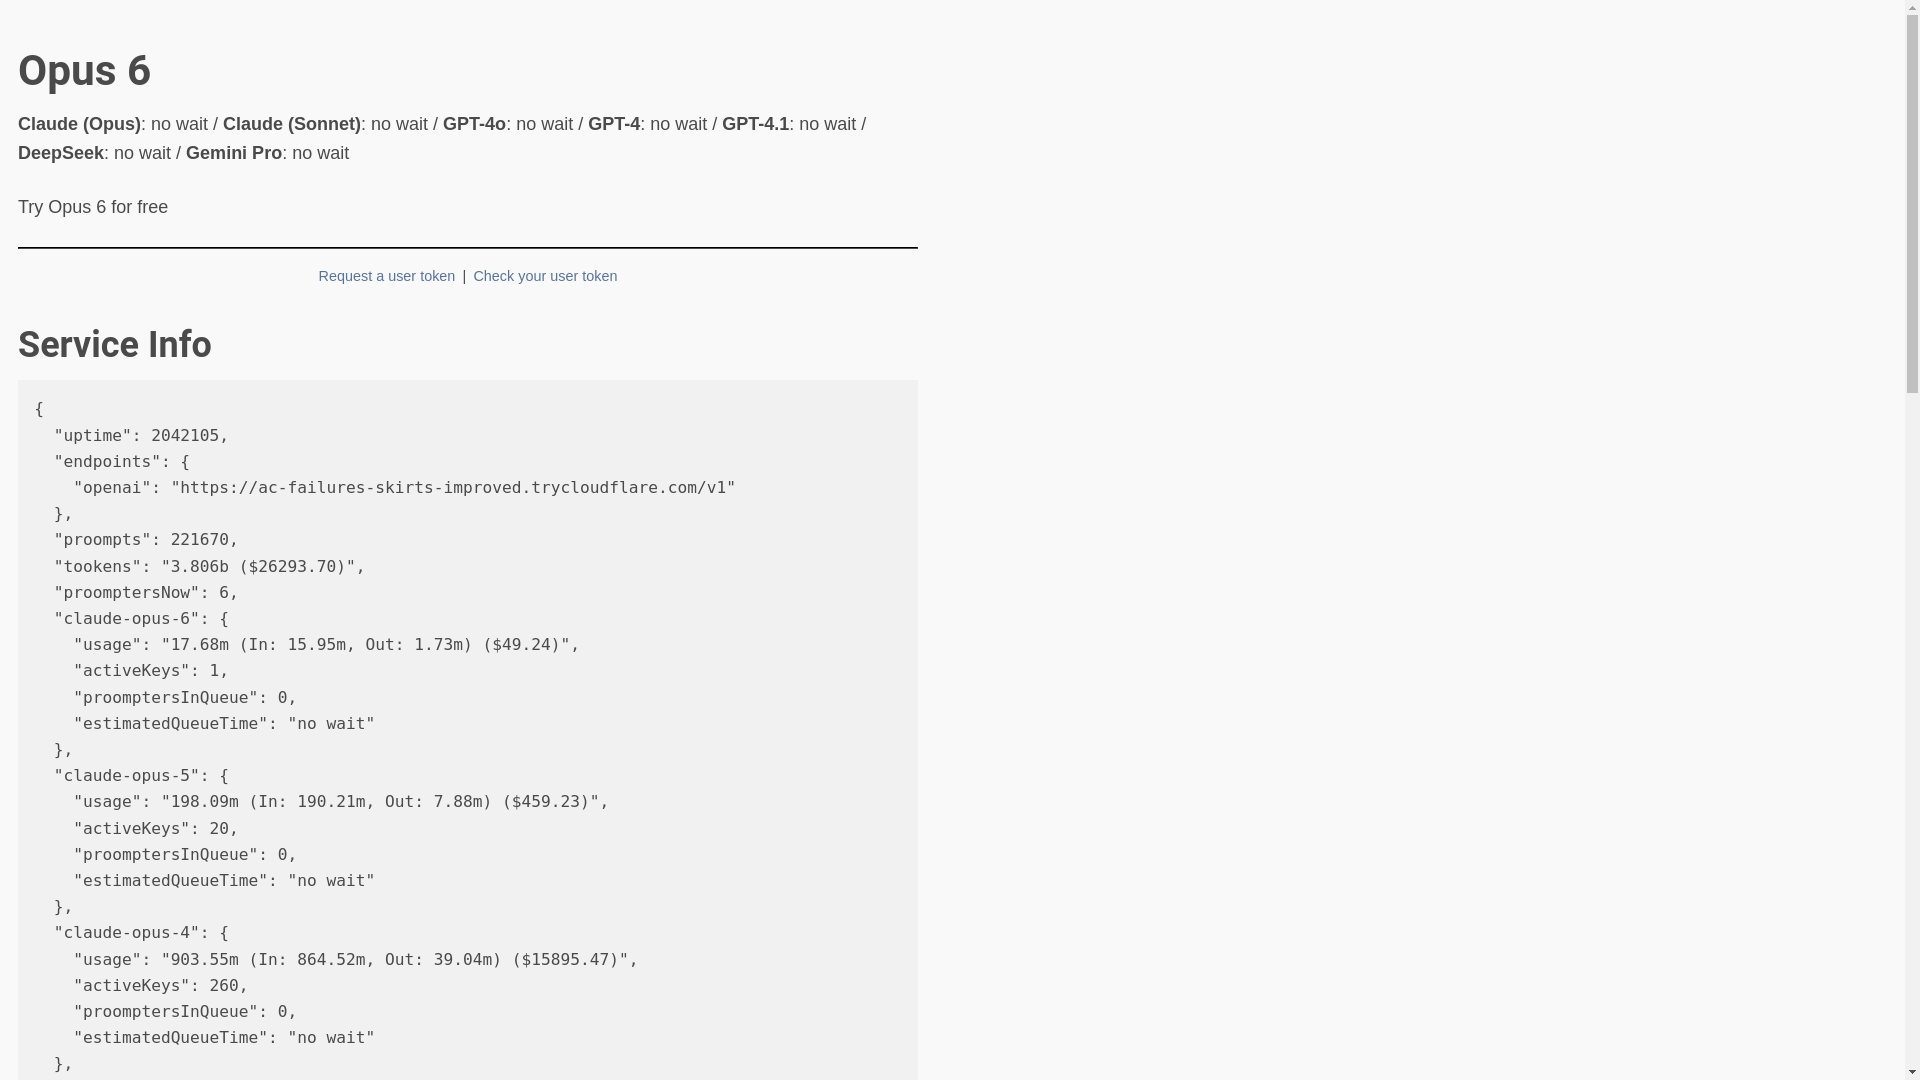This screenshot has width=1920, height=1080.
Task: Click the Opus 6 page heading
Action: [x=84, y=71]
